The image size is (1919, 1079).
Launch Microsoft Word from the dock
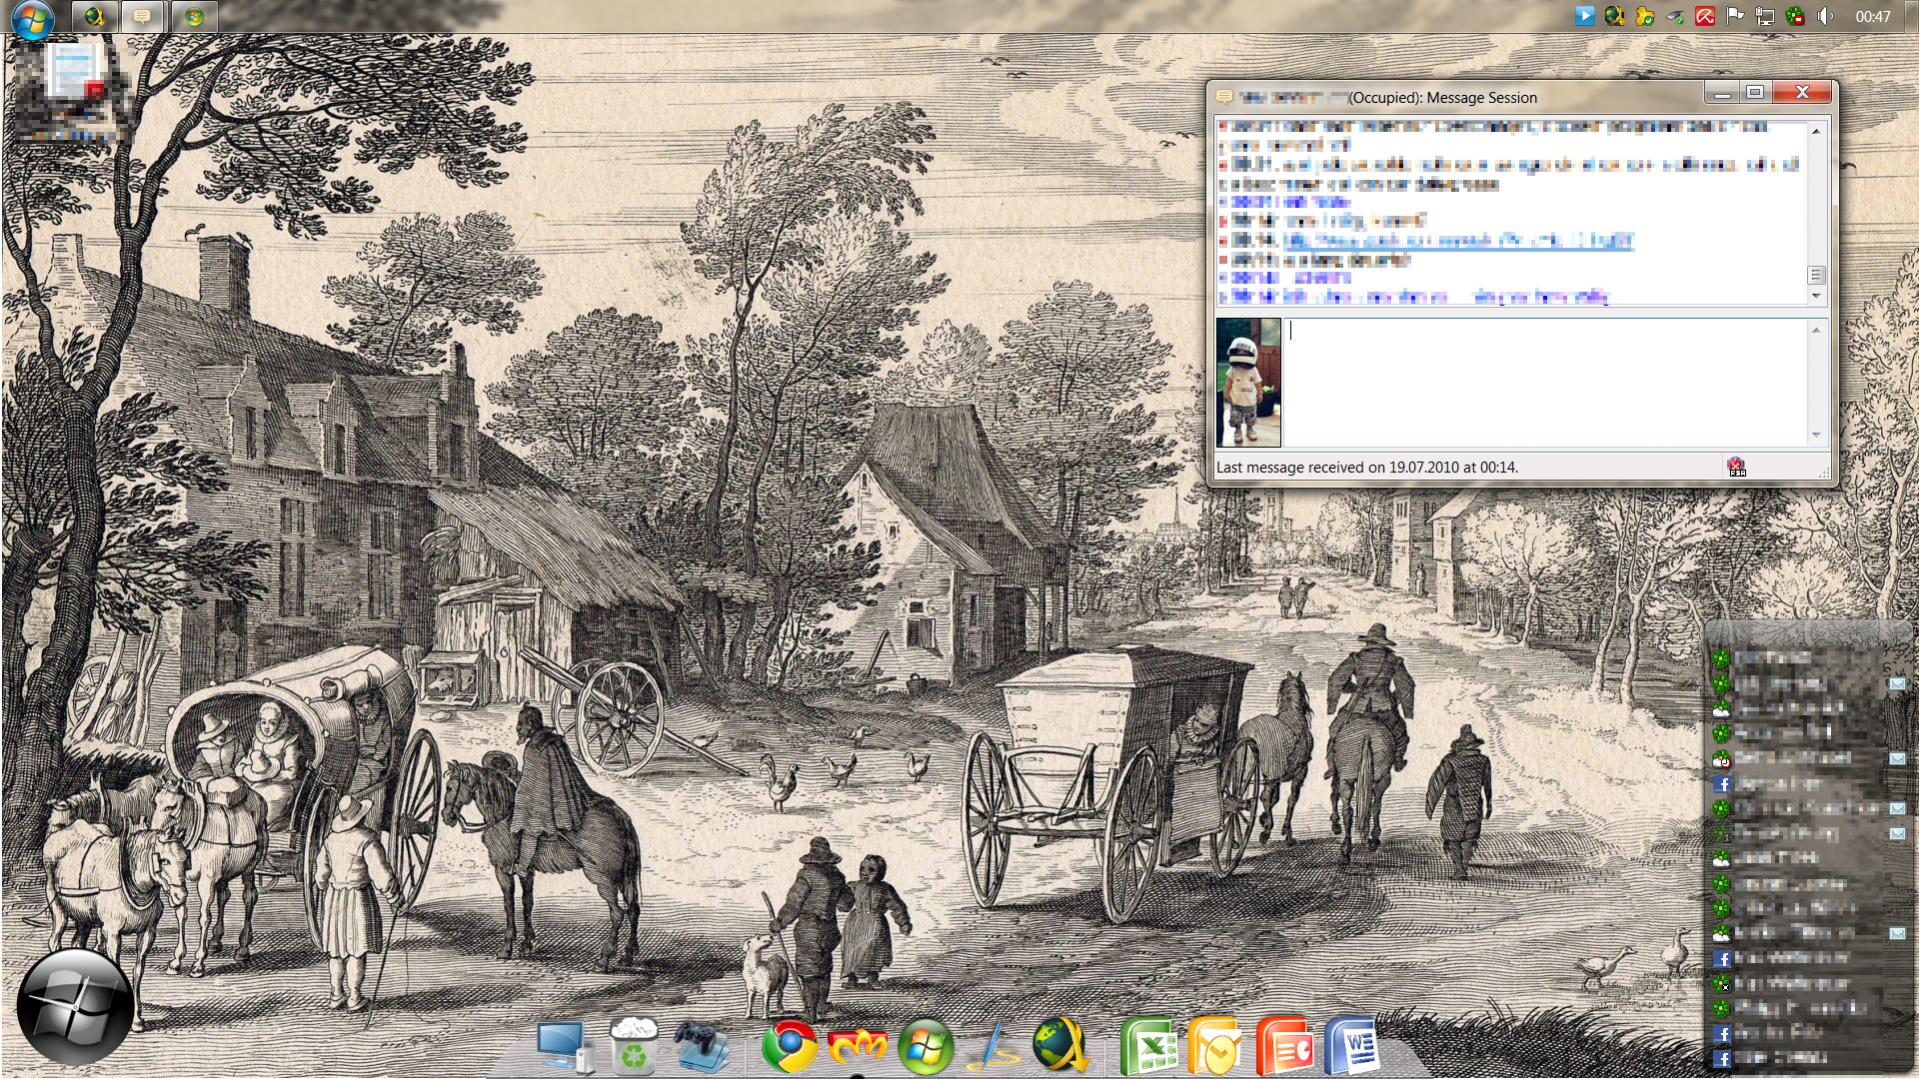1351,1046
